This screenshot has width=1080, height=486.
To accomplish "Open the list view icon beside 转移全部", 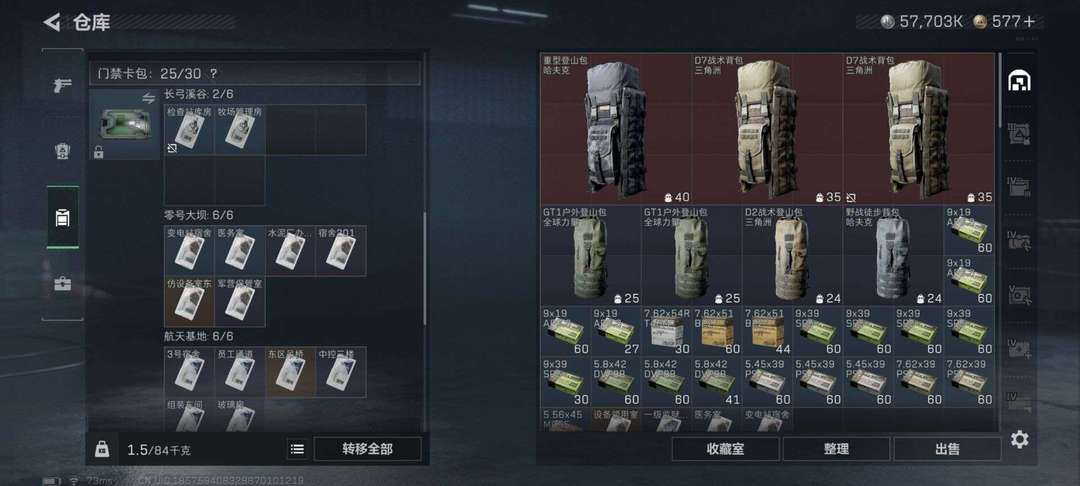I will coord(297,449).
